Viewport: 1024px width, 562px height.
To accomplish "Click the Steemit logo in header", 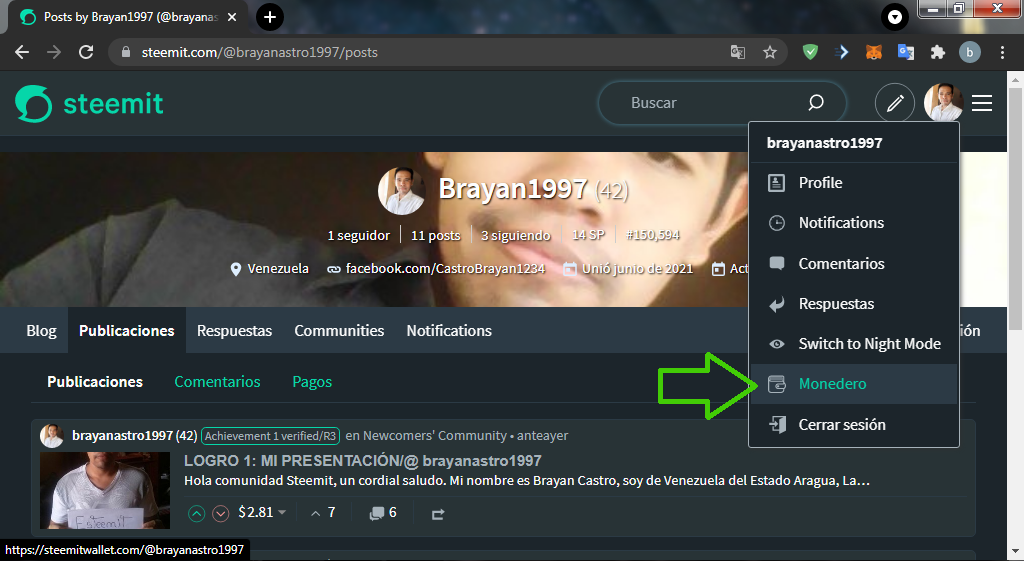I will tap(89, 103).
